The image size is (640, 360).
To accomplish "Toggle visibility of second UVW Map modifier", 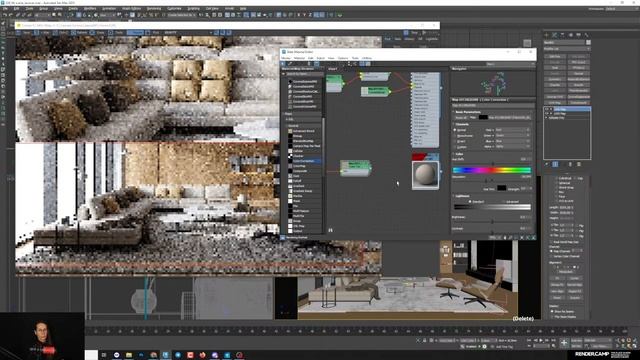I will [547, 113].
